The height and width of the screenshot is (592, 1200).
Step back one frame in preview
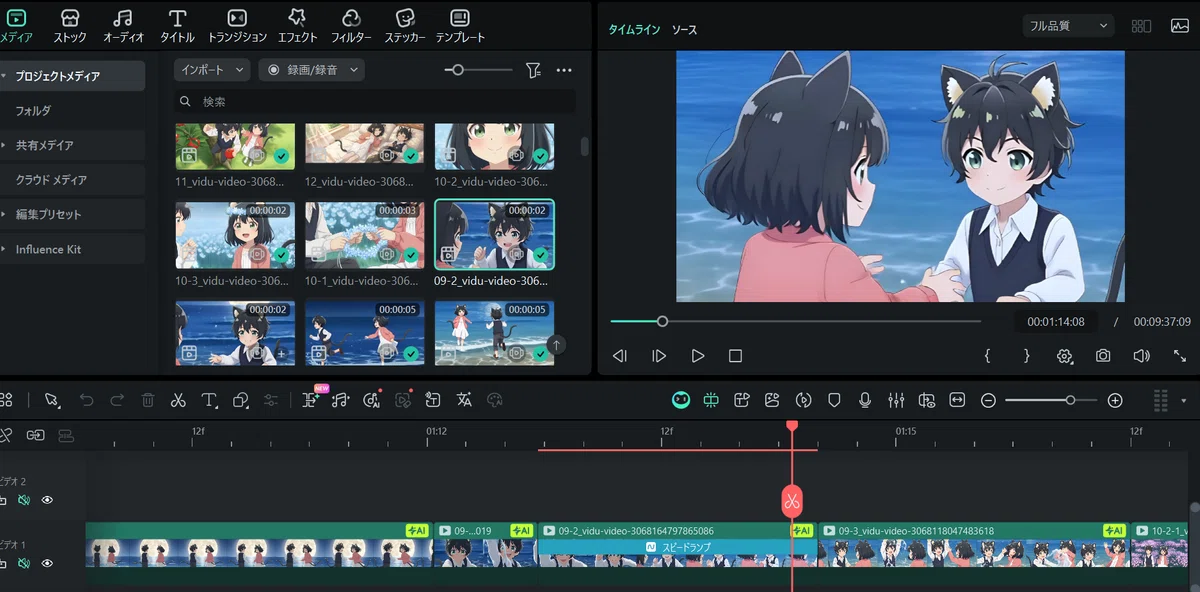pos(620,356)
